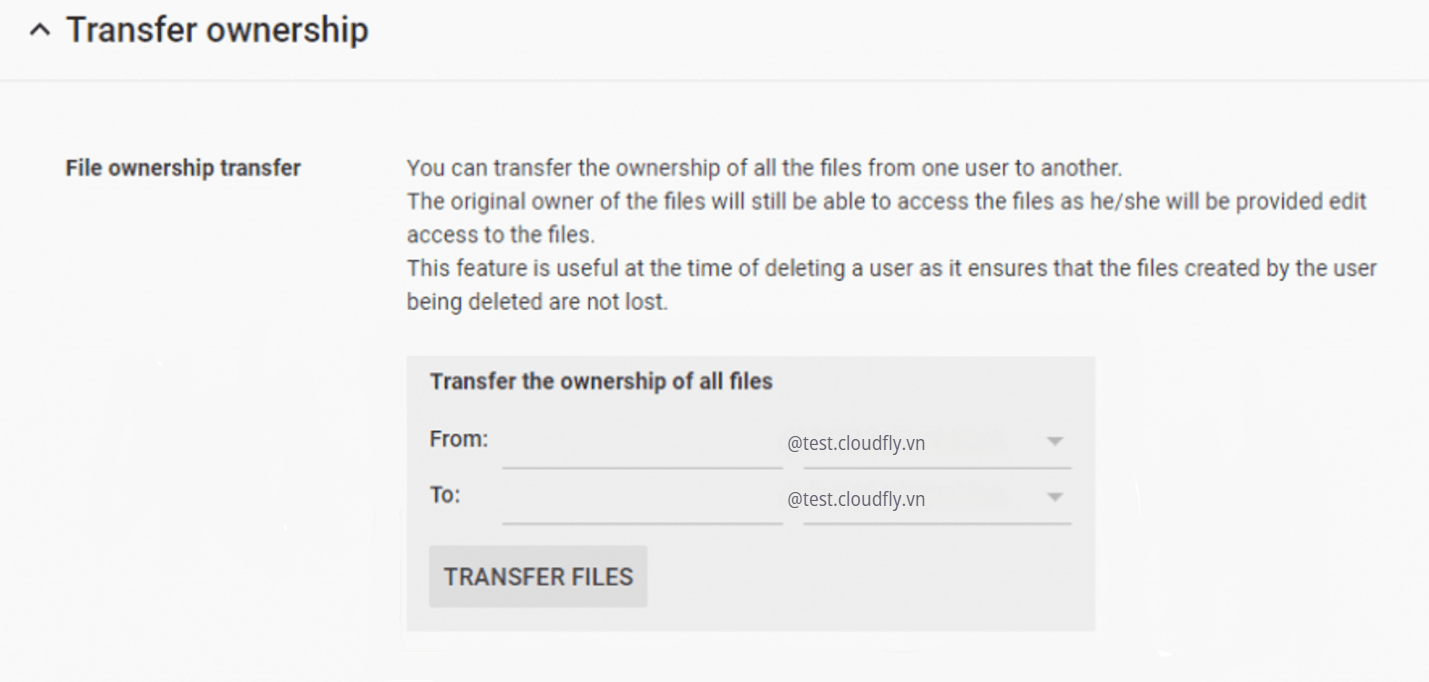Click the To: label
This screenshot has height=682, width=1429.
pyautogui.click(x=444, y=495)
